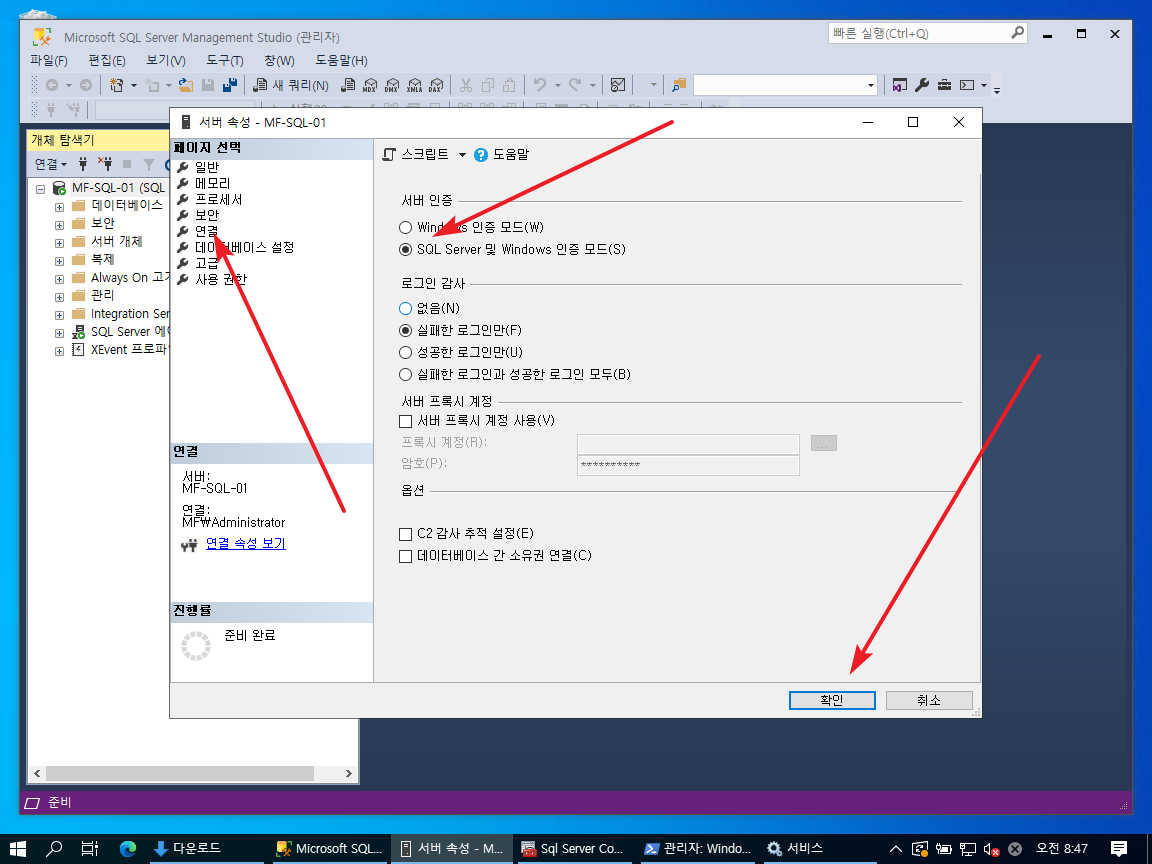Click the MDX query icon
The image size is (1152, 864).
pos(370,85)
